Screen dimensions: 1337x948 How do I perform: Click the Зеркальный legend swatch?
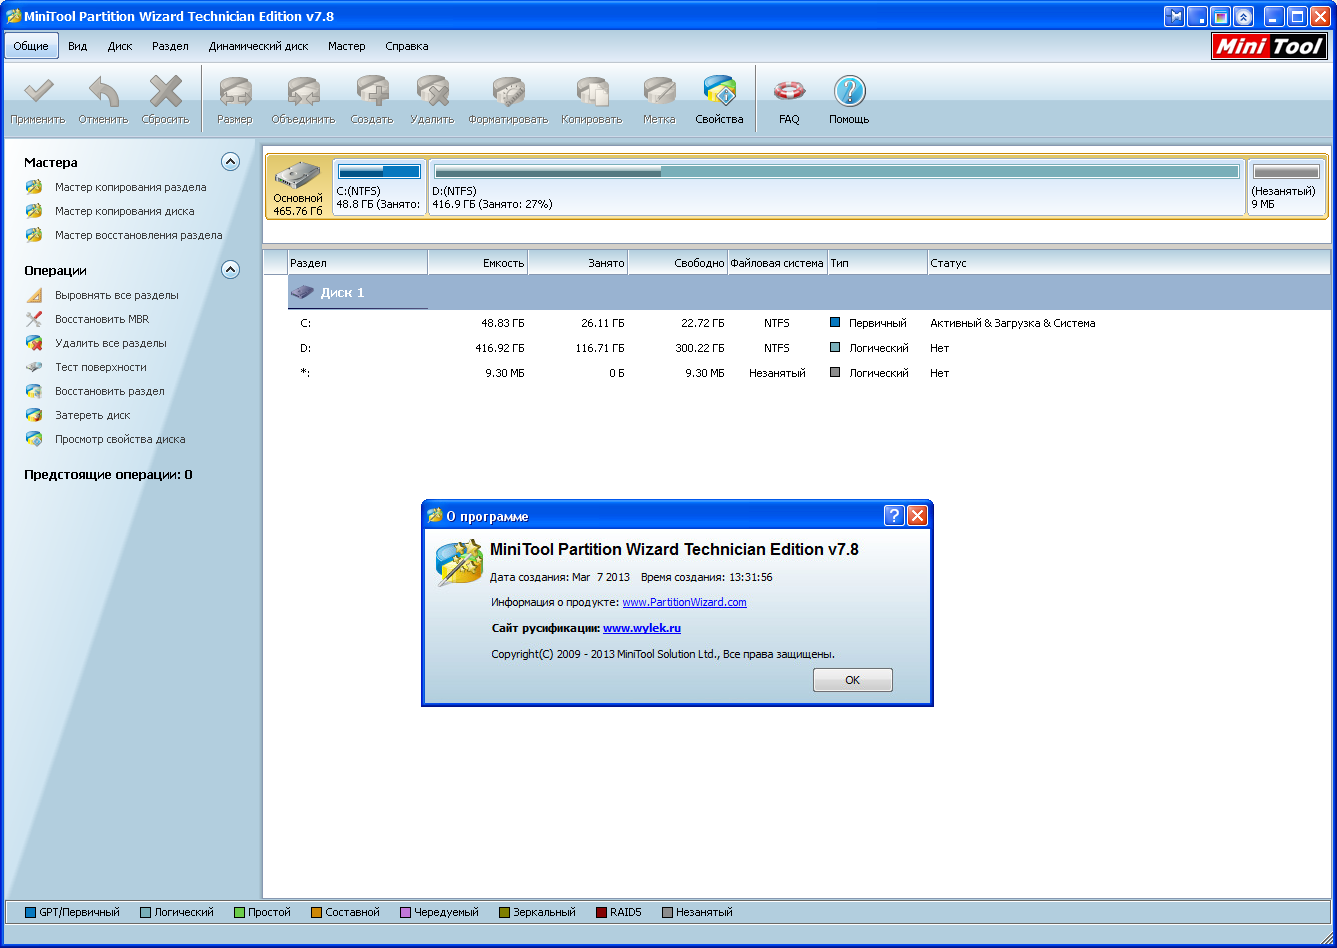505,912
